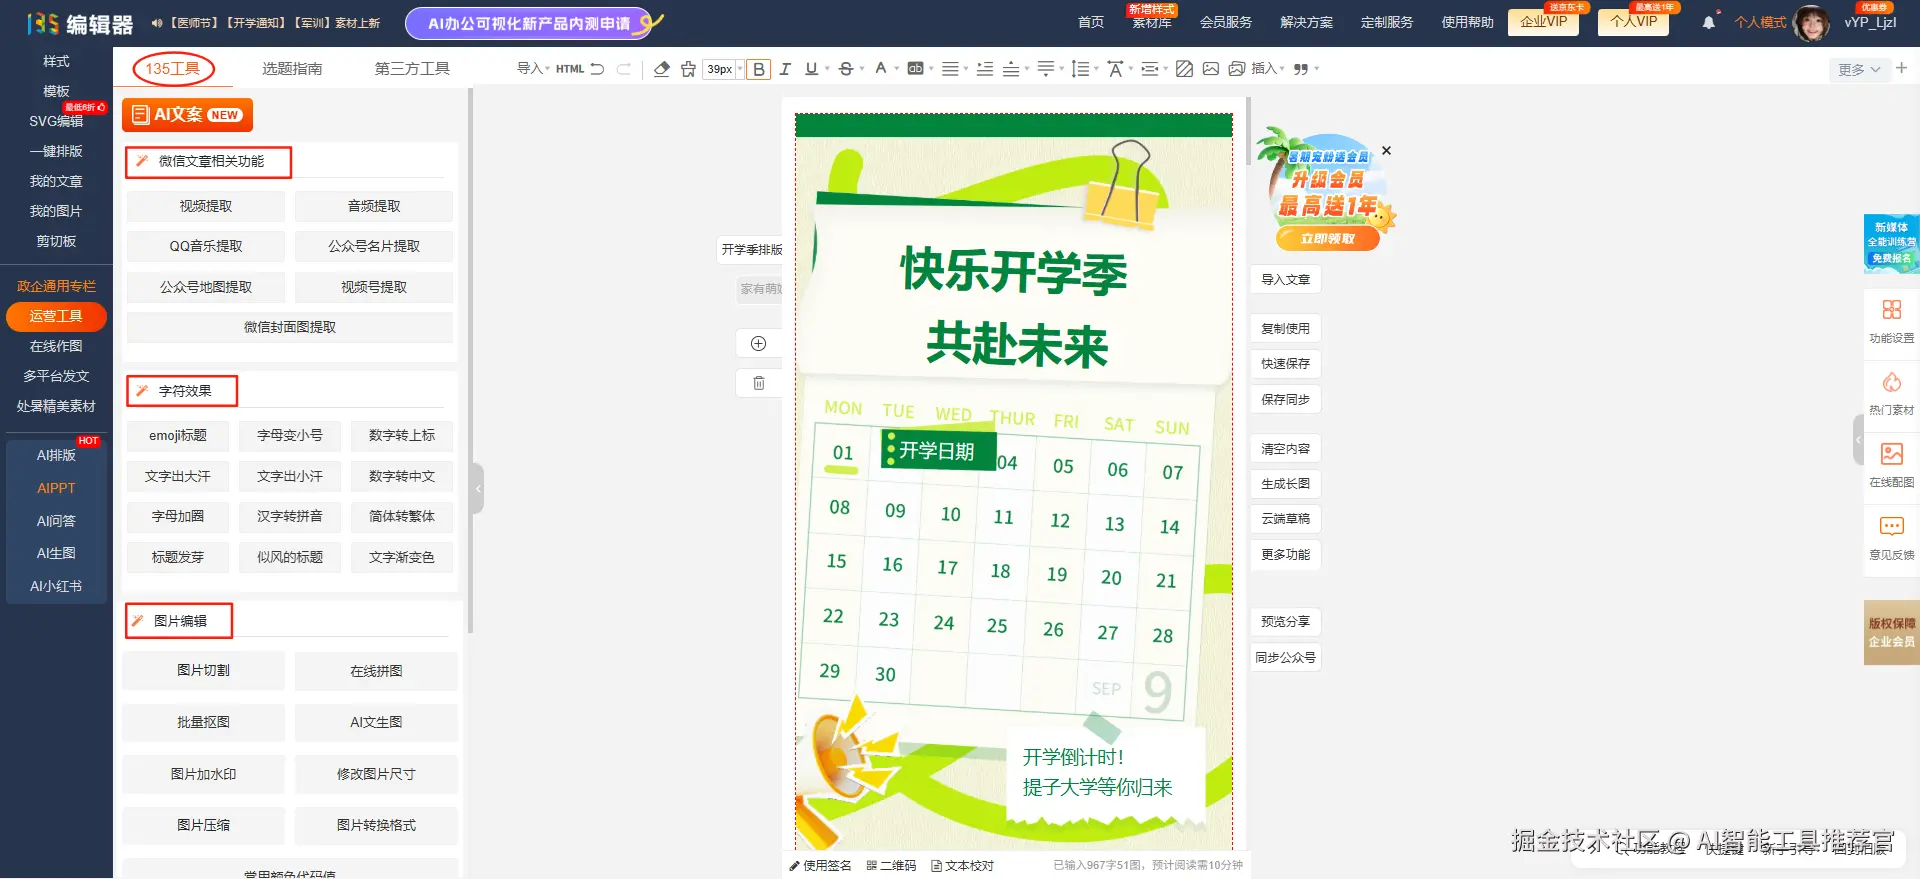1920x879 pixels.
Task: Switch to the 第三方工具 tab
Action: click(412, 68)
